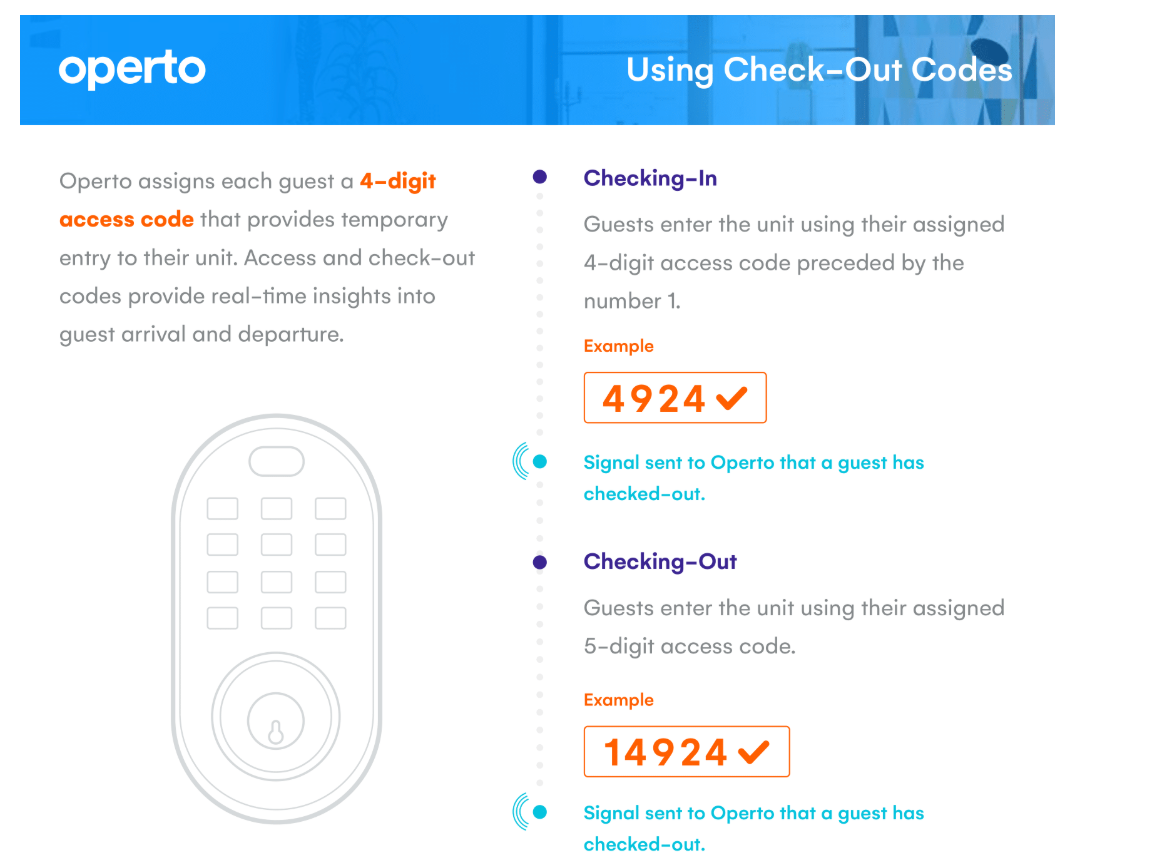Click the Checking-In heading
The height and width of the screenshot is (859, 1162).
point(650,179)
